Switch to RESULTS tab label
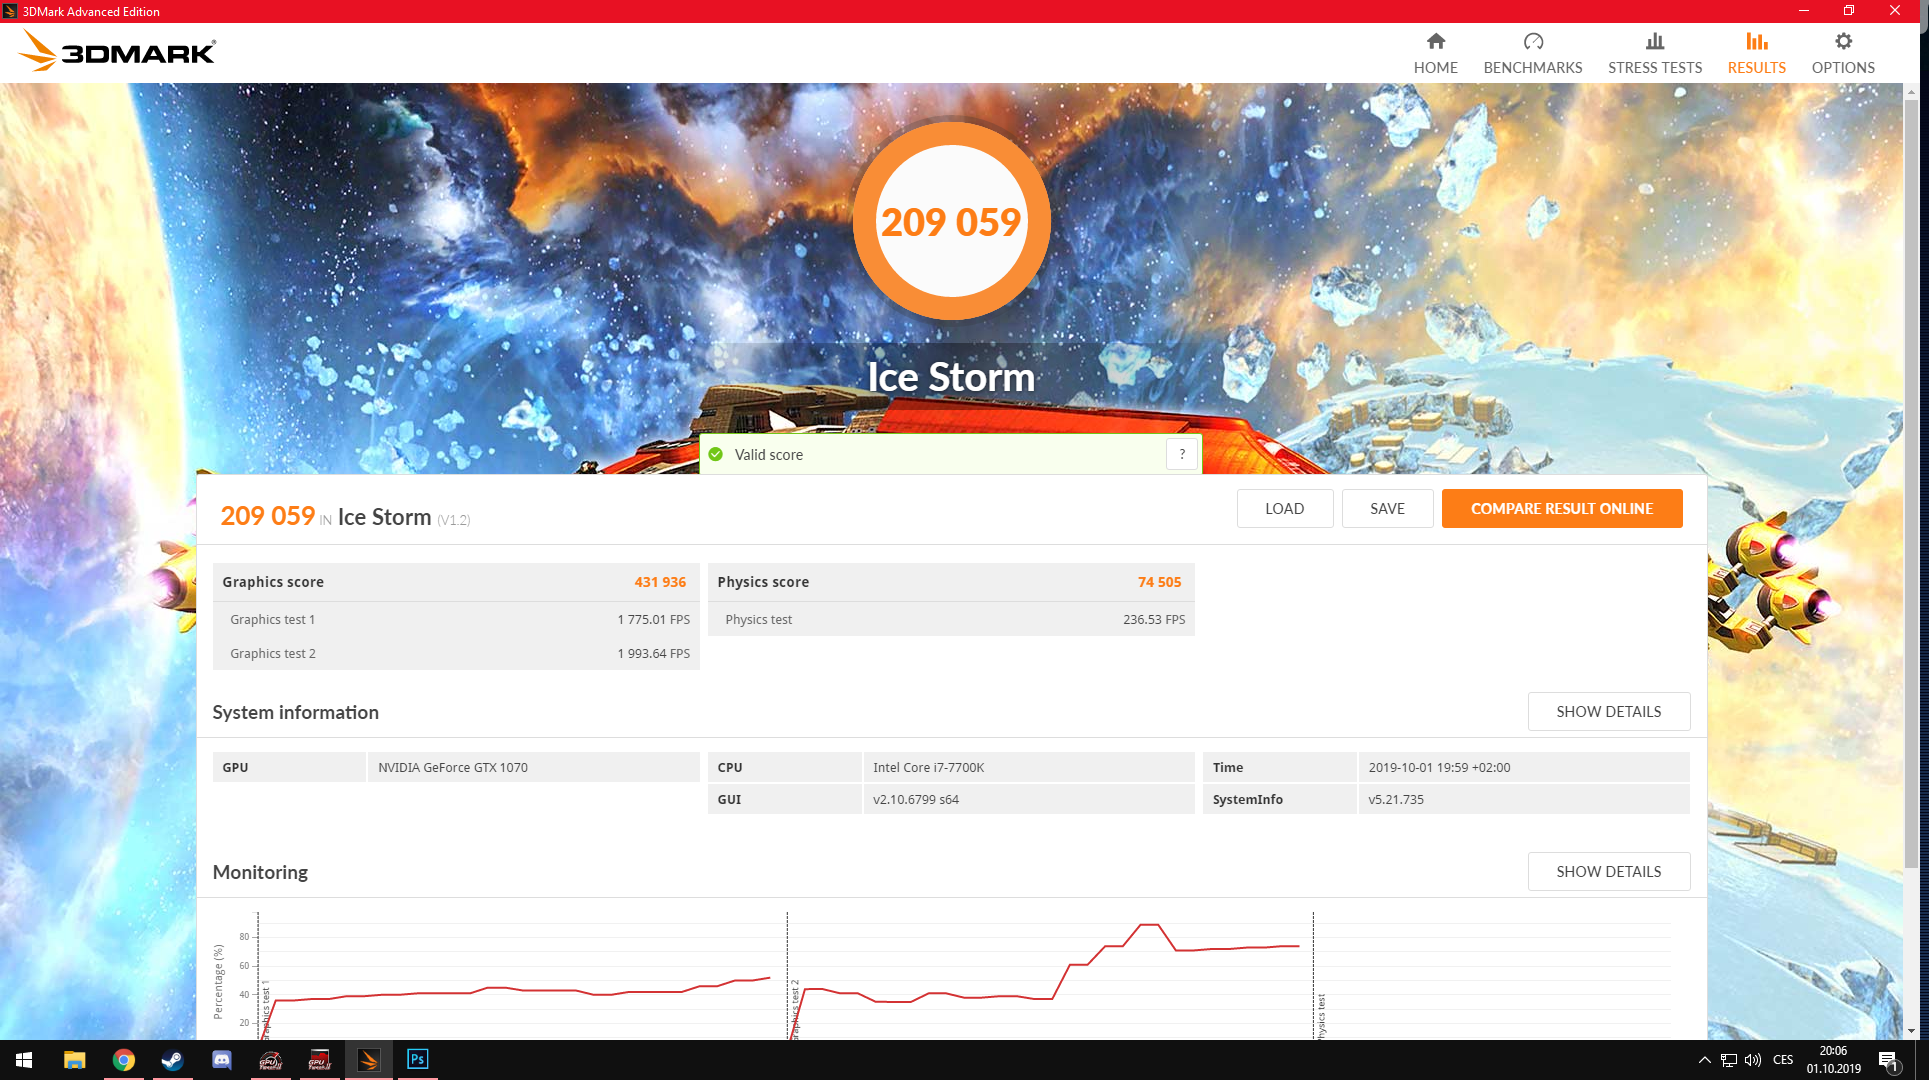This screenshot has height=1080, width=1929. [x=1757, y=68]
